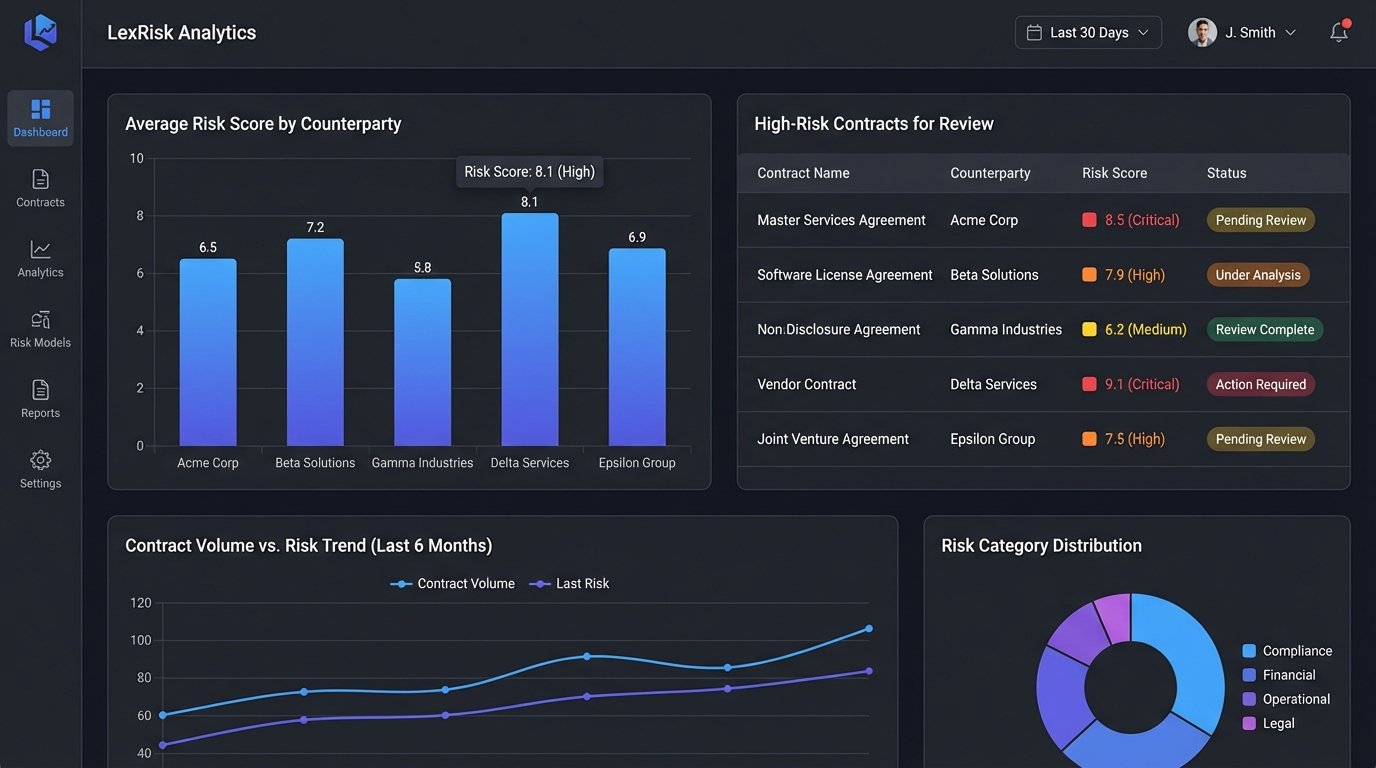Viewport: 1376px width, 768px height.
Task: Open the Dashboard sidebar icon
Action: [40, 110]
